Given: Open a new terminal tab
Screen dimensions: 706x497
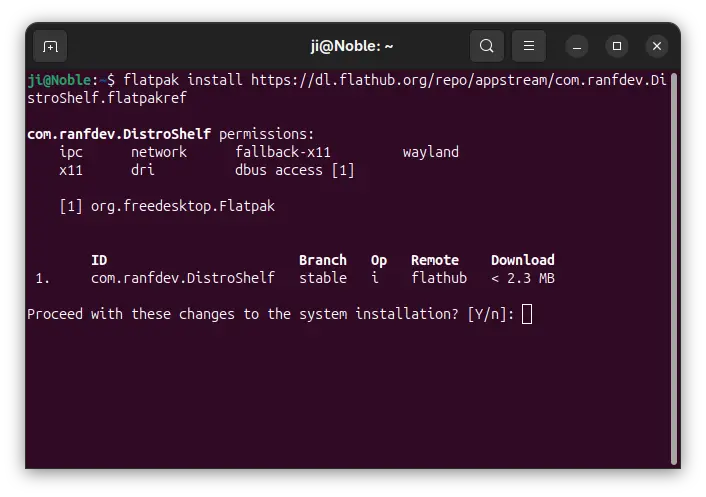Looking at the screenshot, I should 50,46.
